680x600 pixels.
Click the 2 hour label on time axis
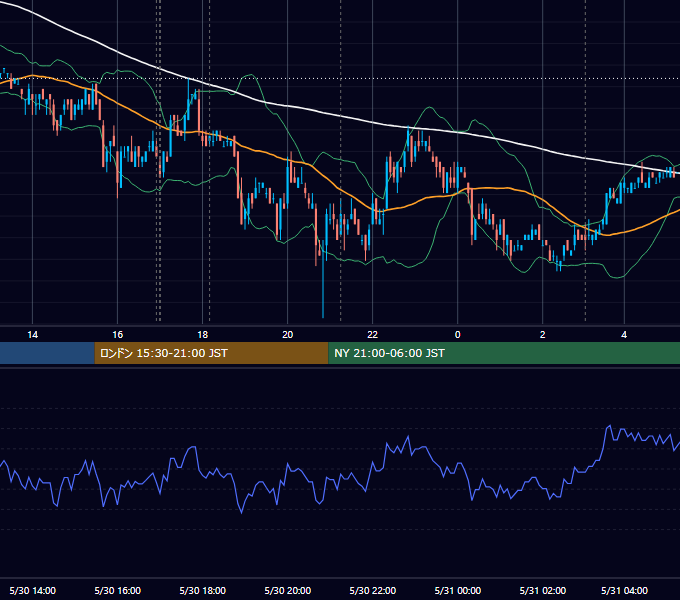543,335
